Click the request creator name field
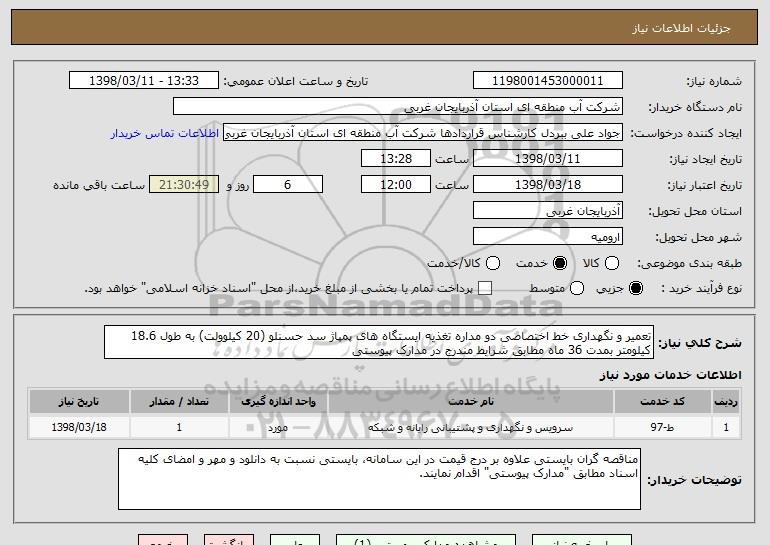 [423, 133]
